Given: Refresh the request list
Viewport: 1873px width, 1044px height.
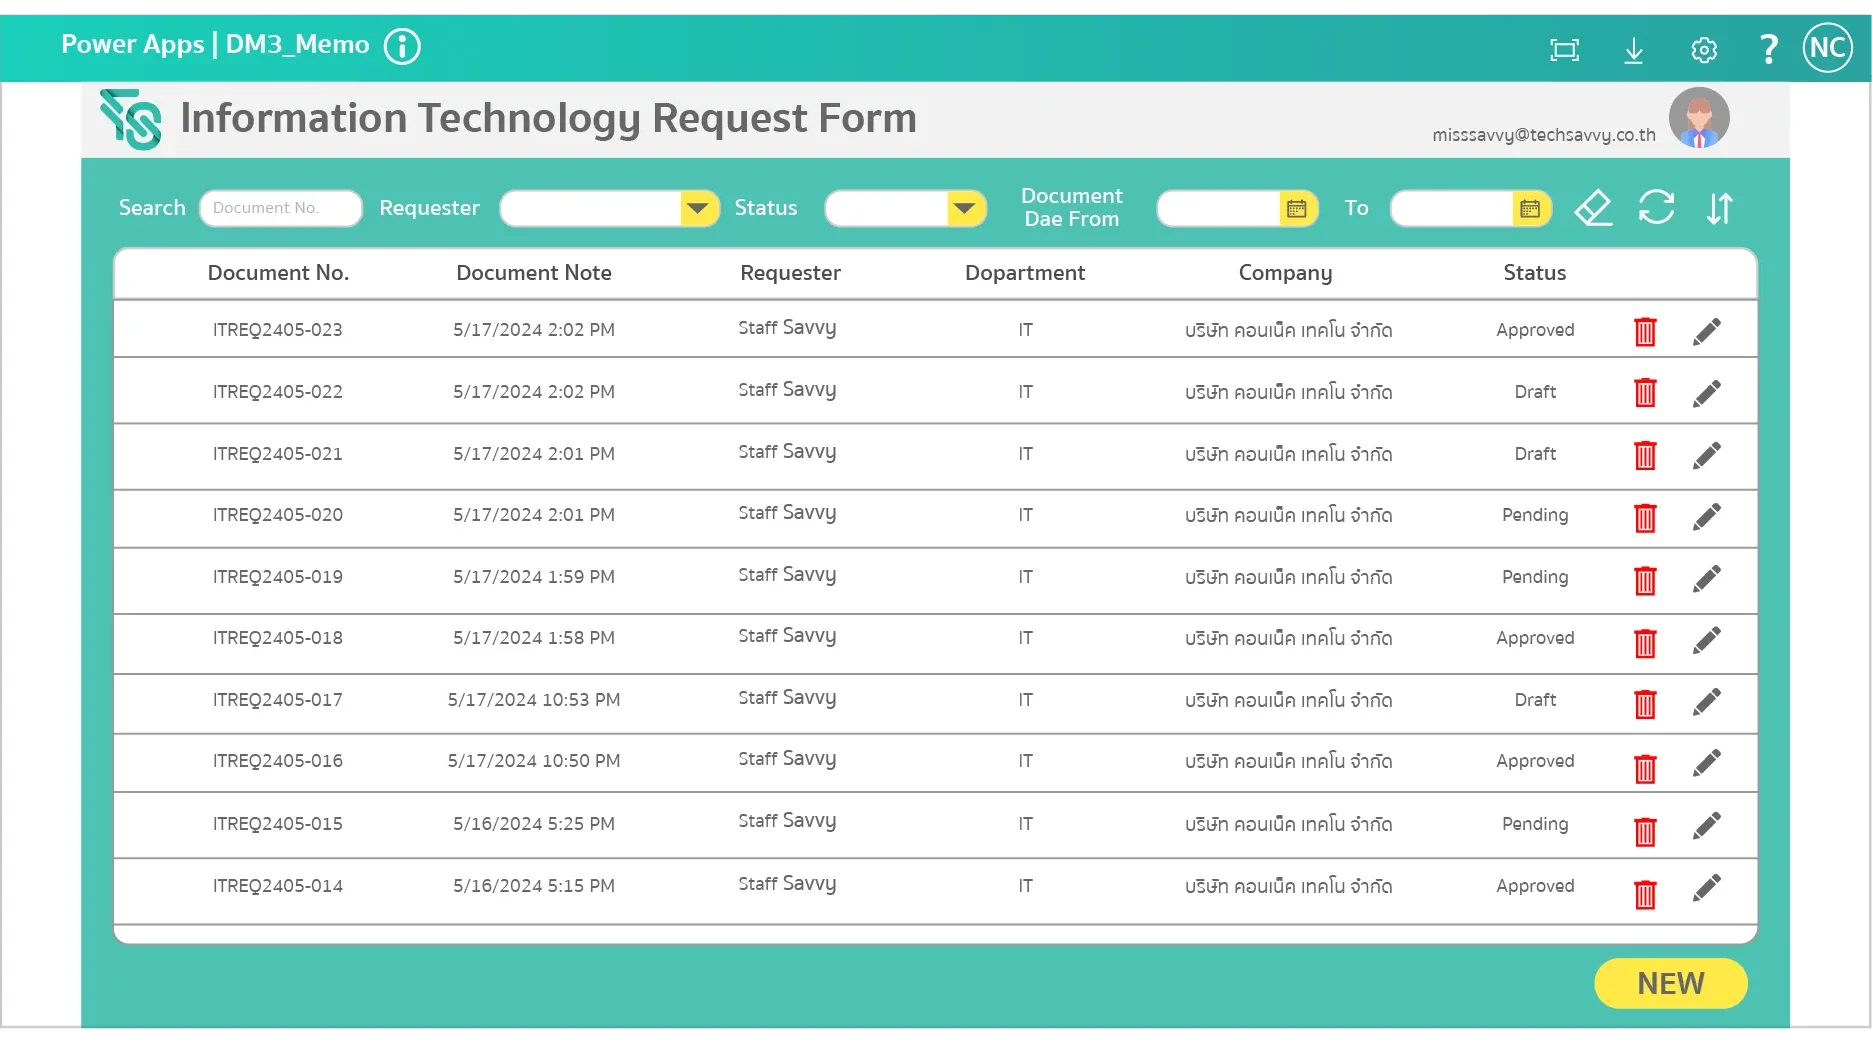Looking at the screenshot, I should pyautogui.click(x=1657, y=208).
